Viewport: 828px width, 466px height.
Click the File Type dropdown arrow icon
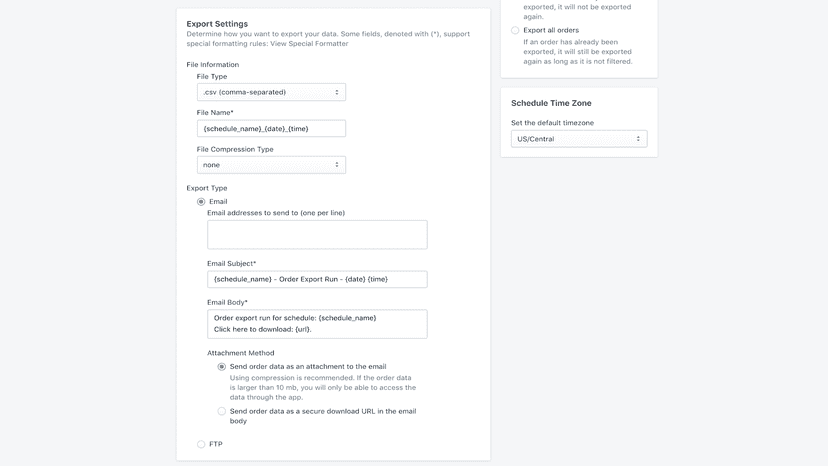336,92
